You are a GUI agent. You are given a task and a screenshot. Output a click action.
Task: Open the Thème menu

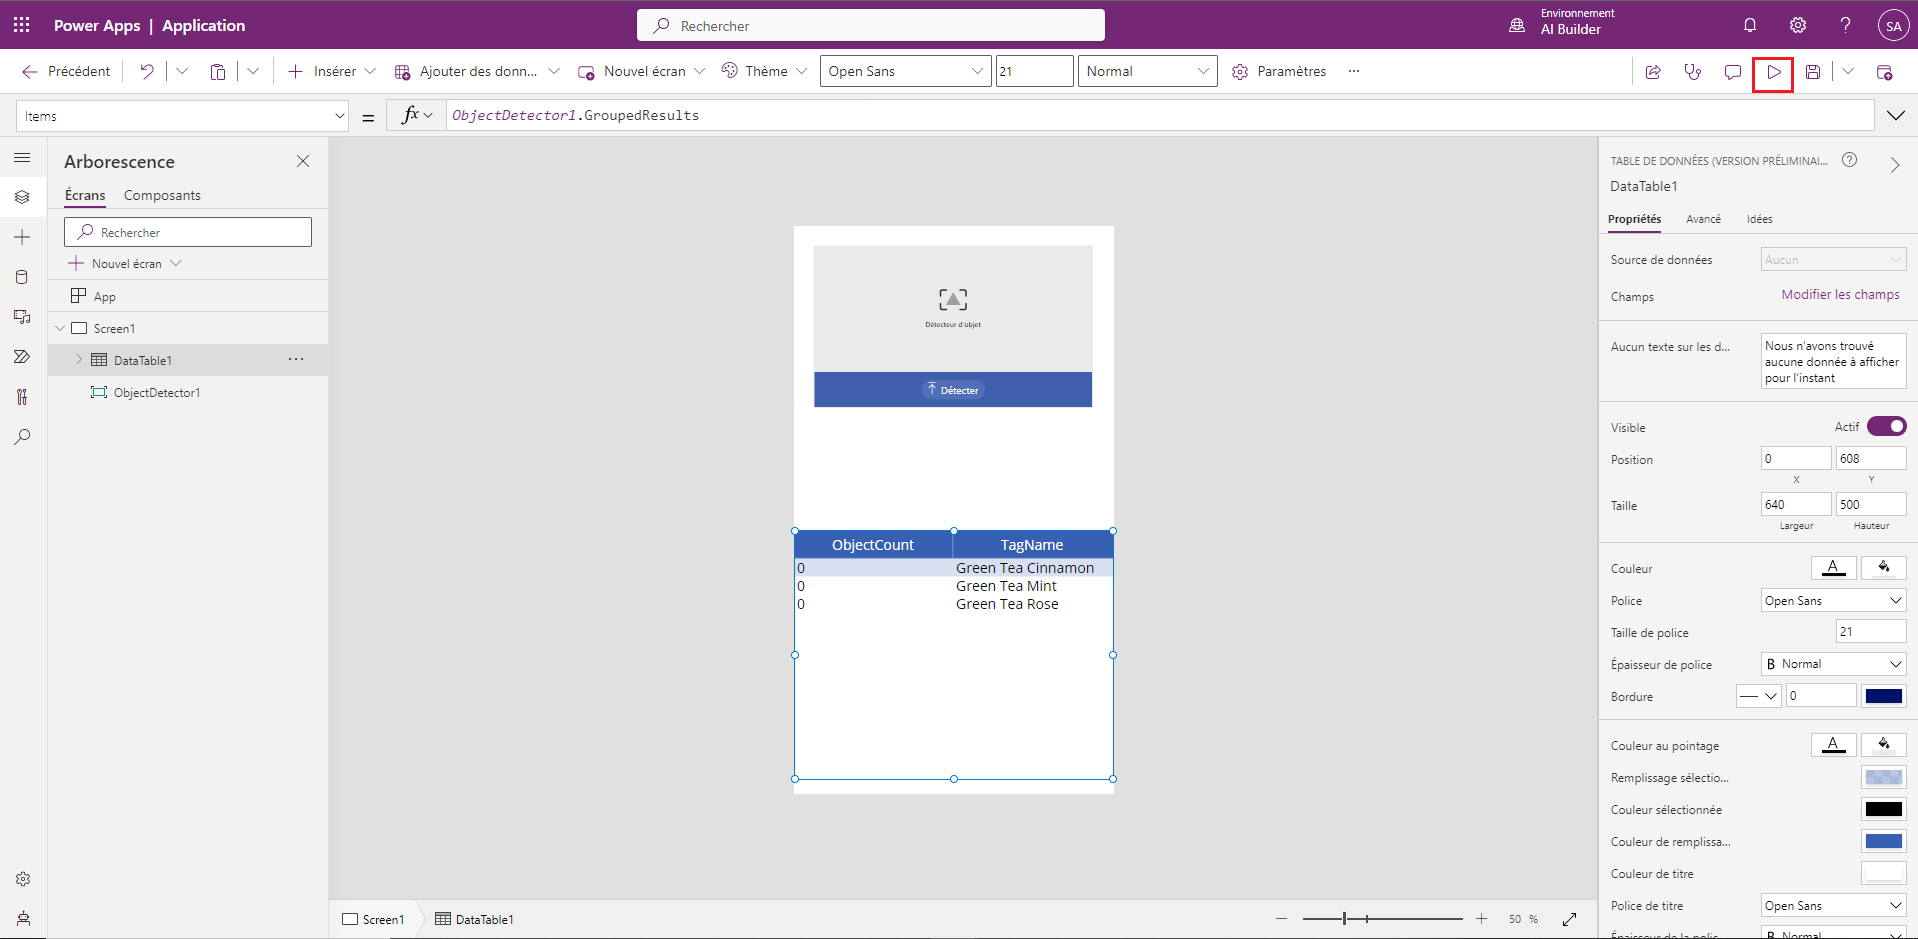[764, 71]
